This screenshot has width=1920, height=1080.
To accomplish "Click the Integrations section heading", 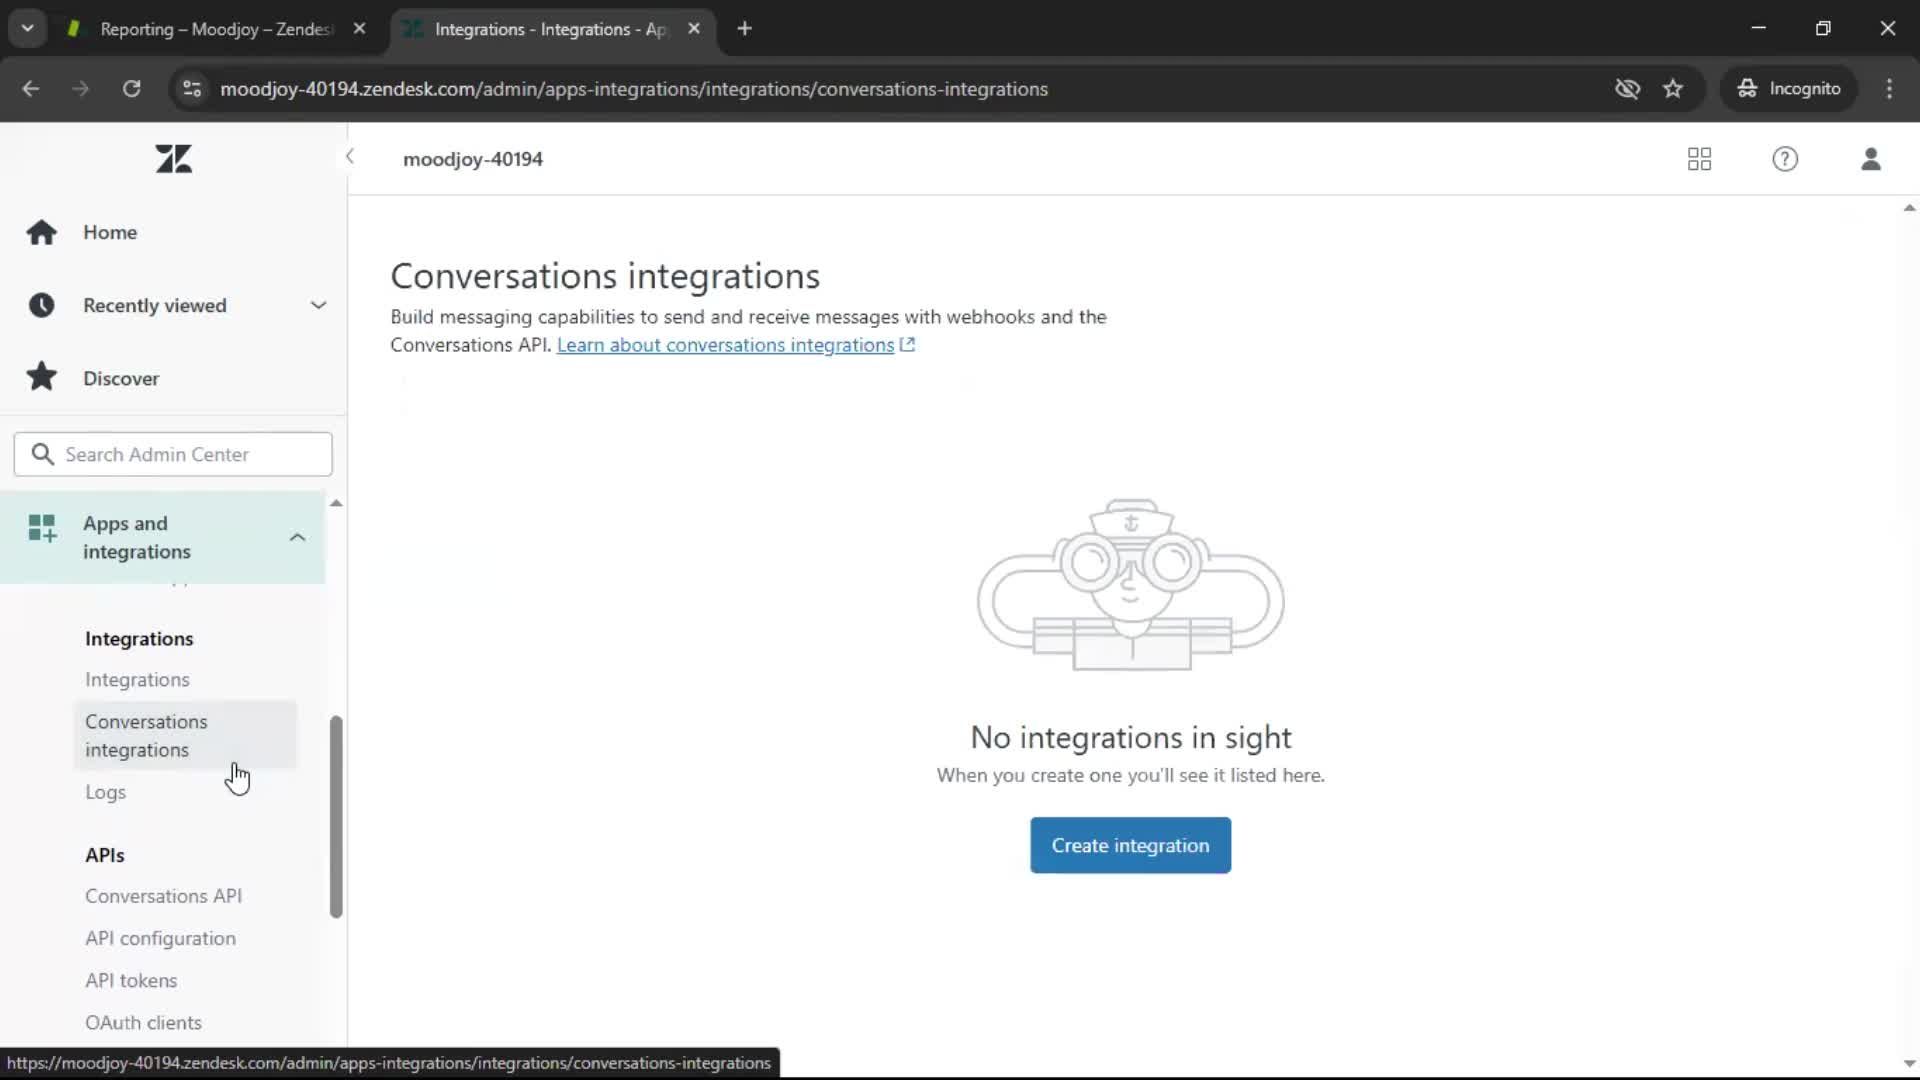I will [x=139, y=638].
